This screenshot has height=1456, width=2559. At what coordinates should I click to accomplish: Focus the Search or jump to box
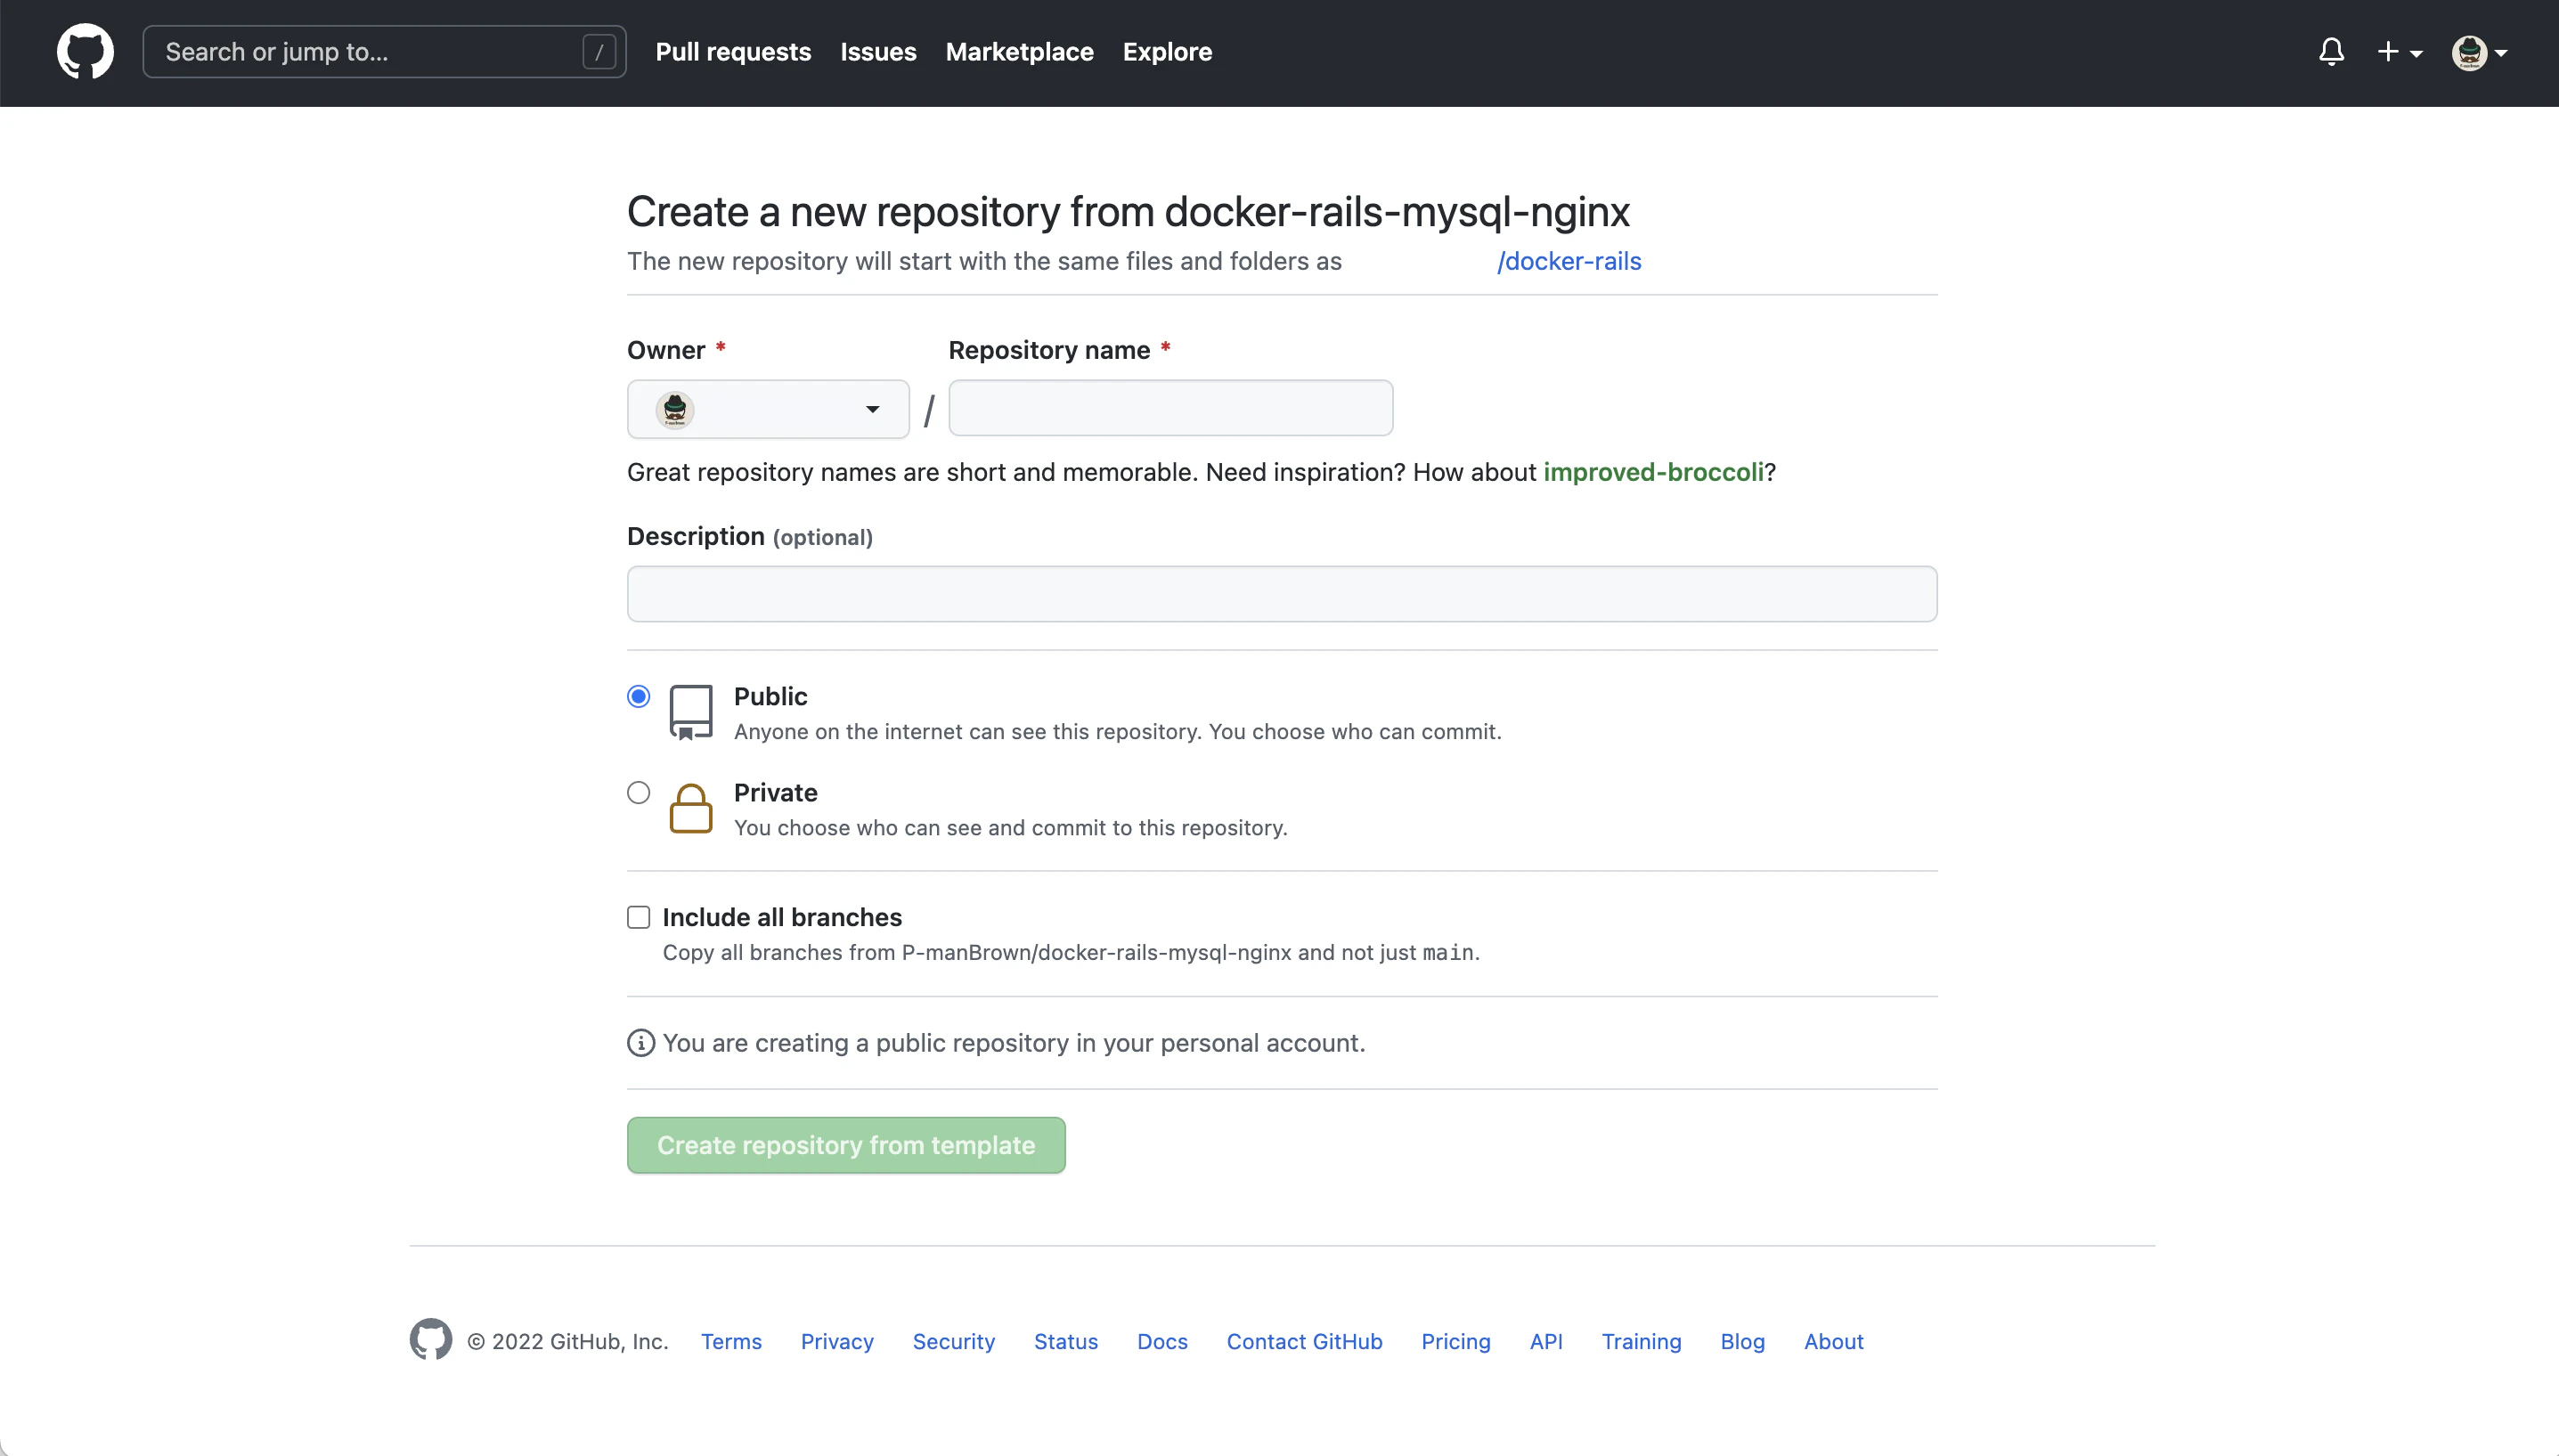coord(385,52)
